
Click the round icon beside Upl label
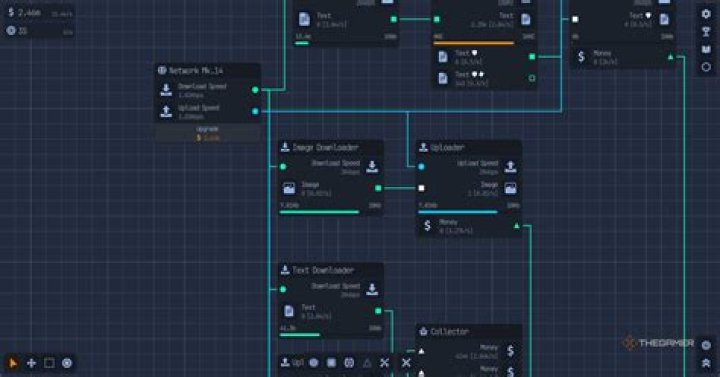click(x=314, y=363)
